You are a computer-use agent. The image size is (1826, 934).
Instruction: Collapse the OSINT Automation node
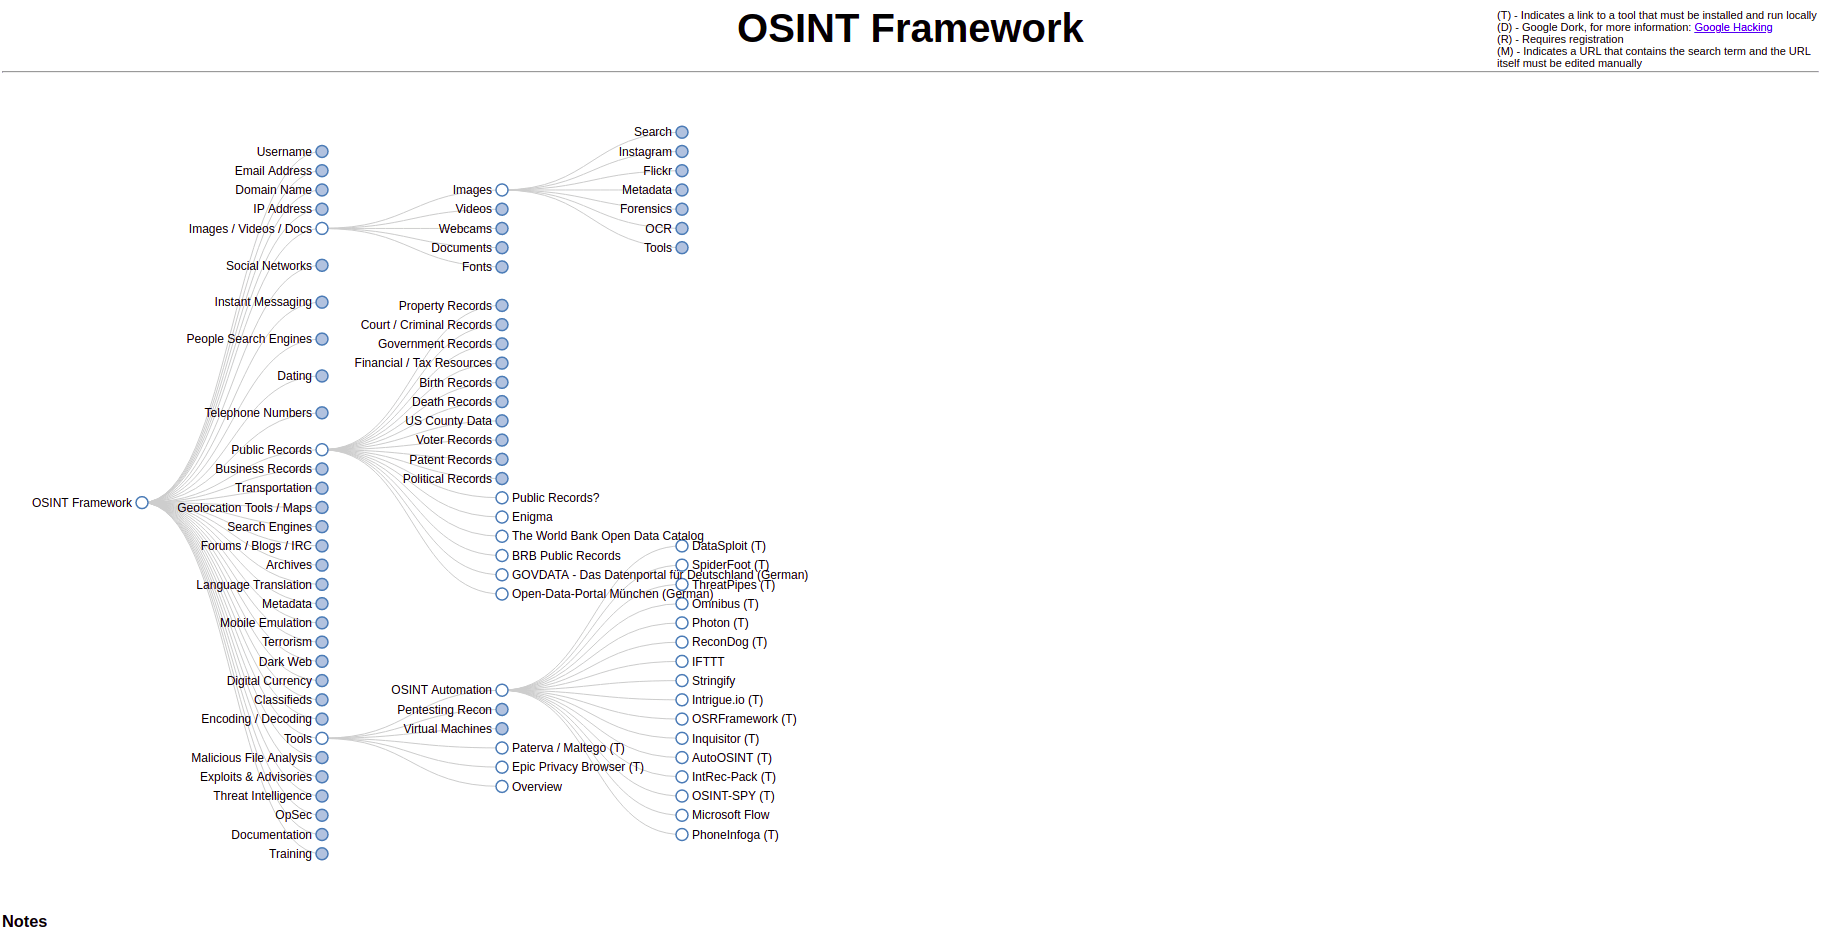click(x=502, y=690)
